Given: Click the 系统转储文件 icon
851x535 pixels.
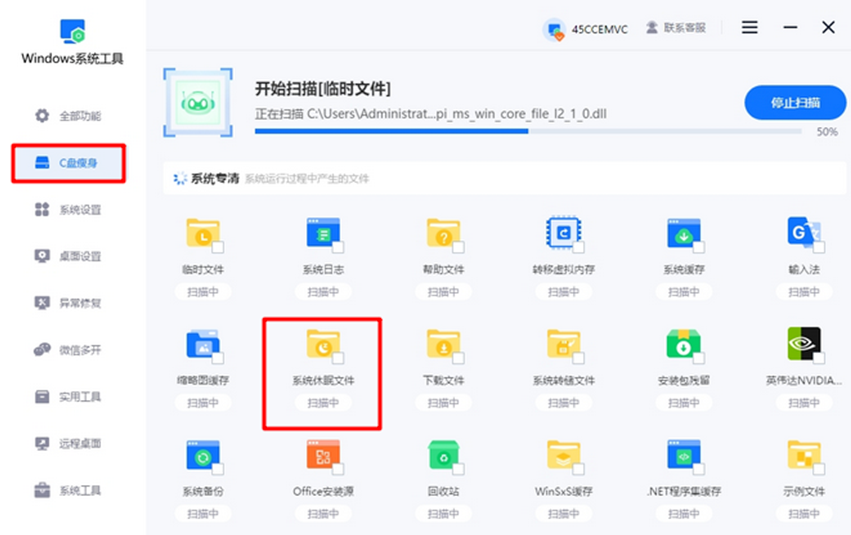Looking at the screenshot, I should tap(563, 344).
